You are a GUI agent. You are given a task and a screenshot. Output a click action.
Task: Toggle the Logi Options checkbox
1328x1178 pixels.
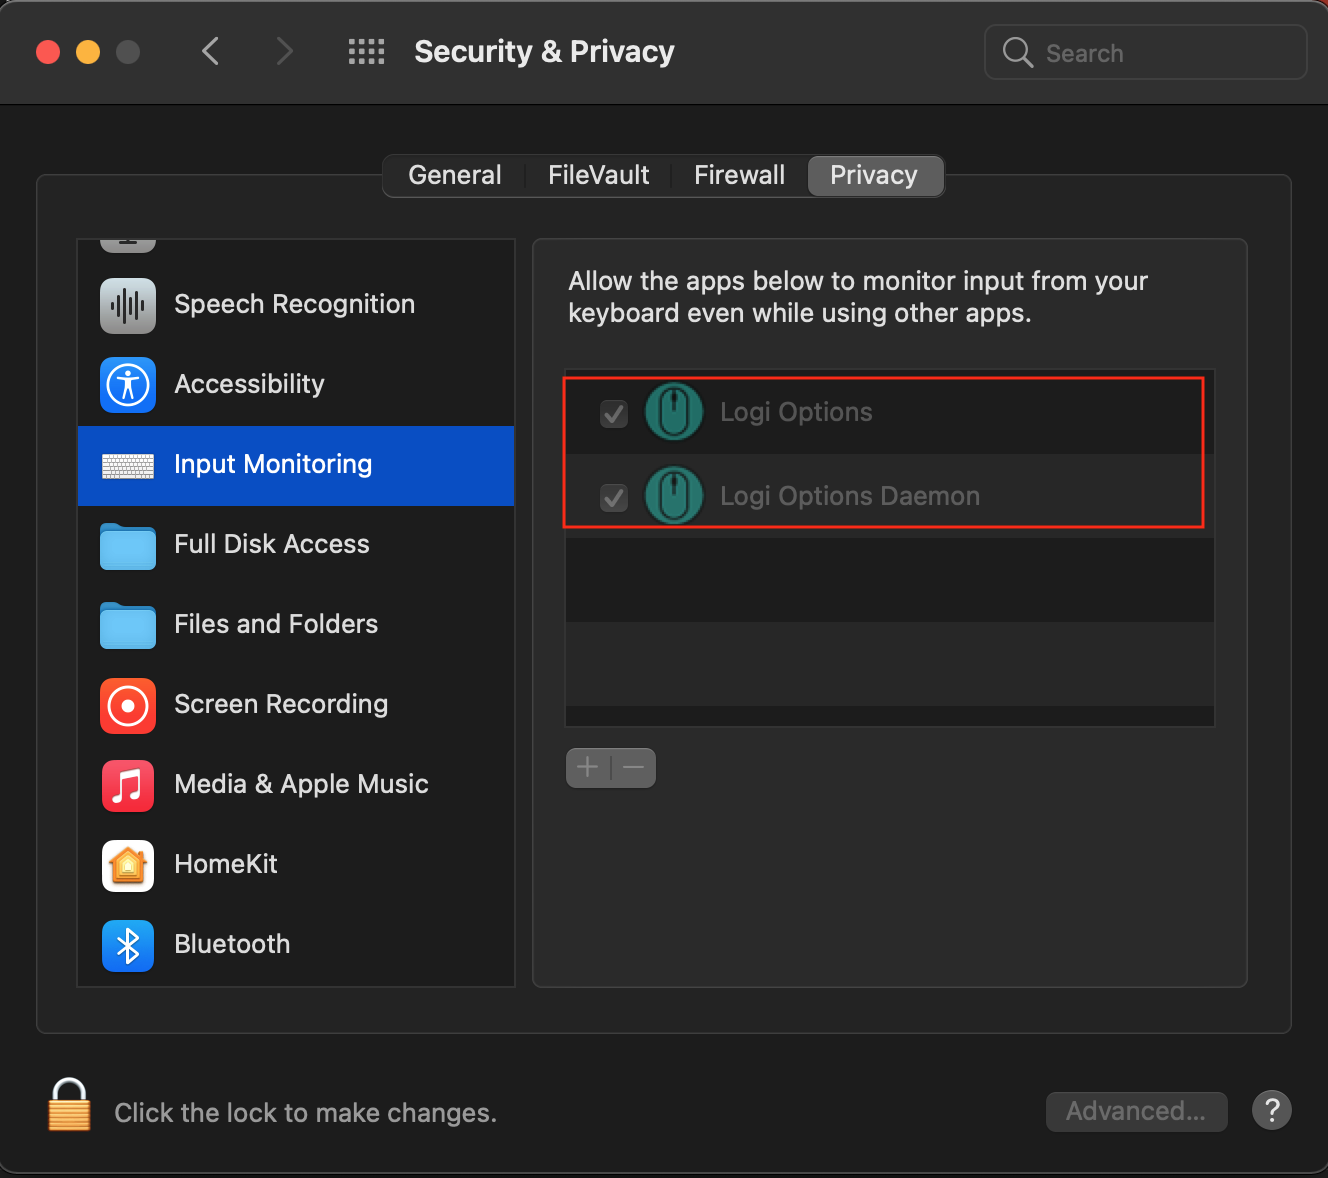tap(614, 413)
